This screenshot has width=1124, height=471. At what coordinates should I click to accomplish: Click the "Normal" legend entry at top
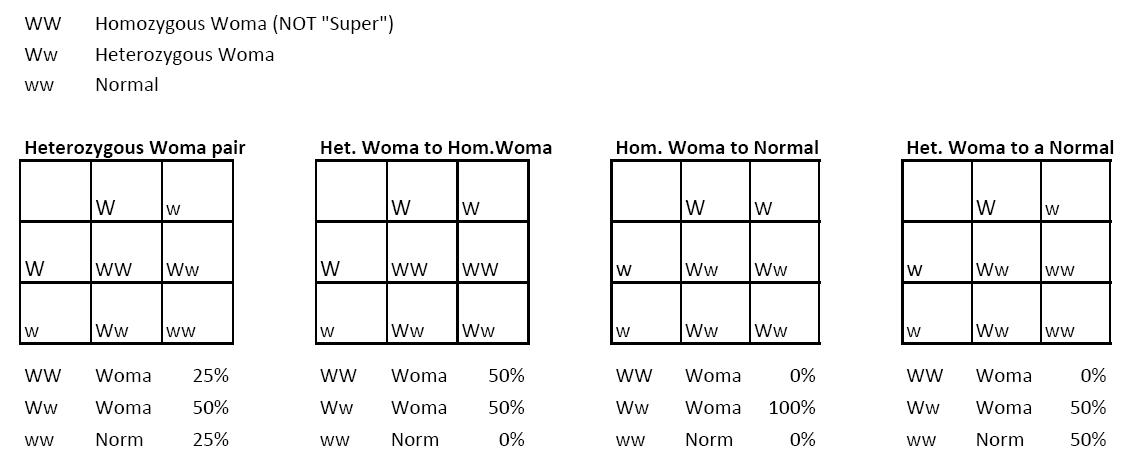126,85
